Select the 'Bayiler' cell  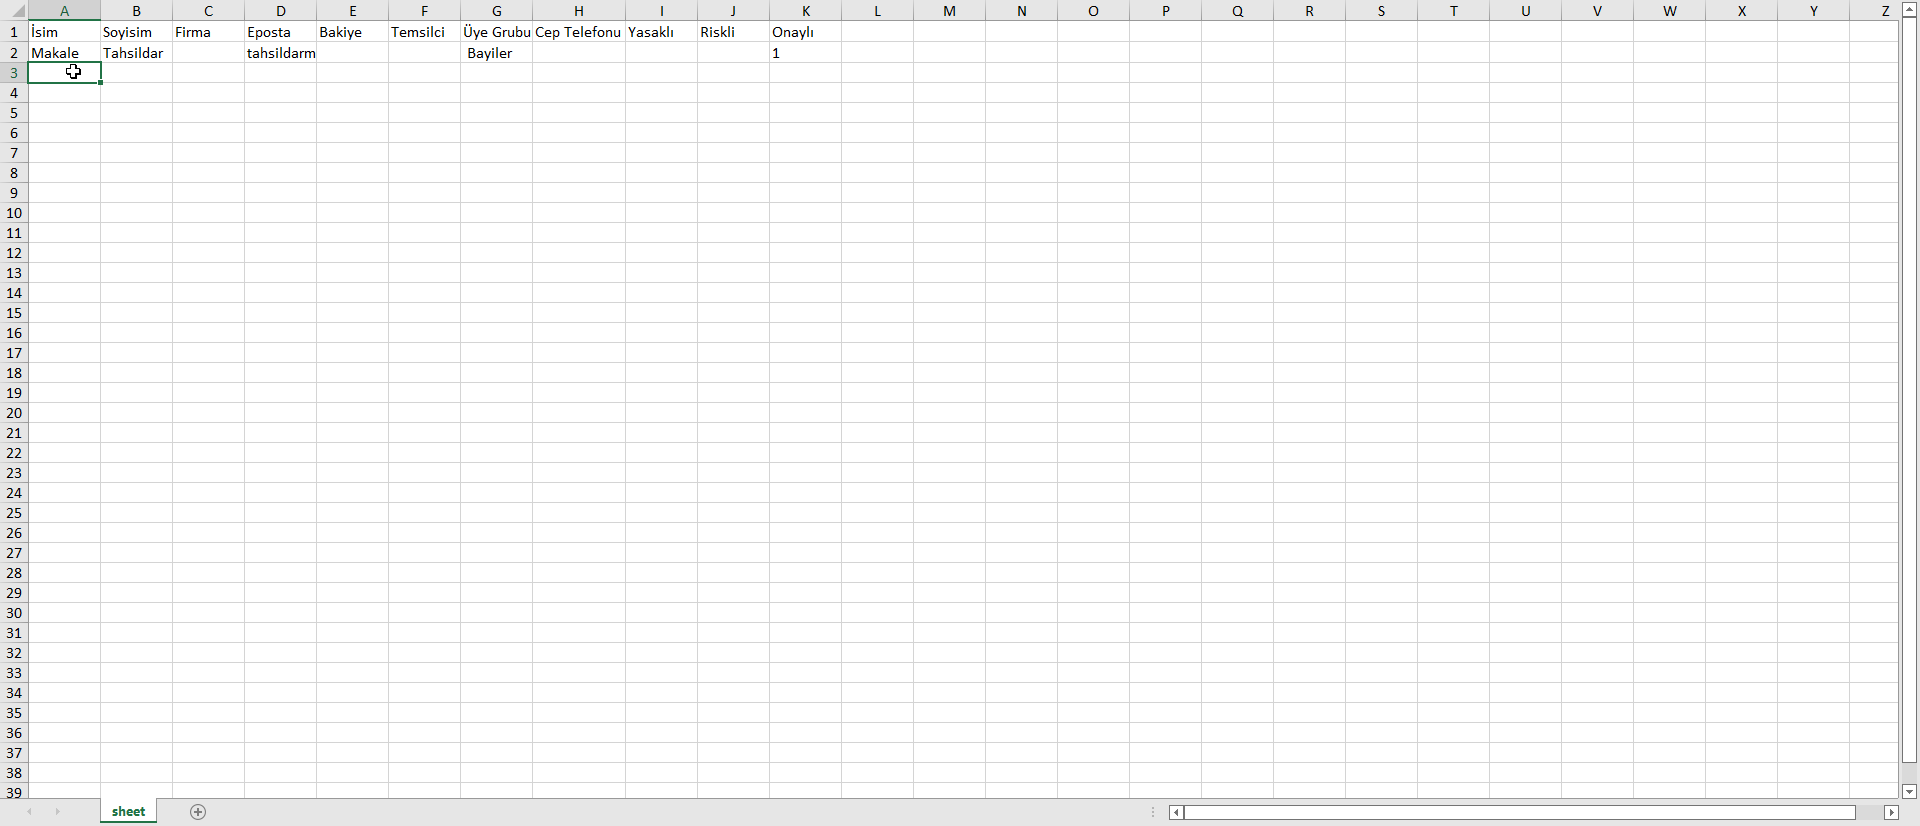tap(496, 53)
